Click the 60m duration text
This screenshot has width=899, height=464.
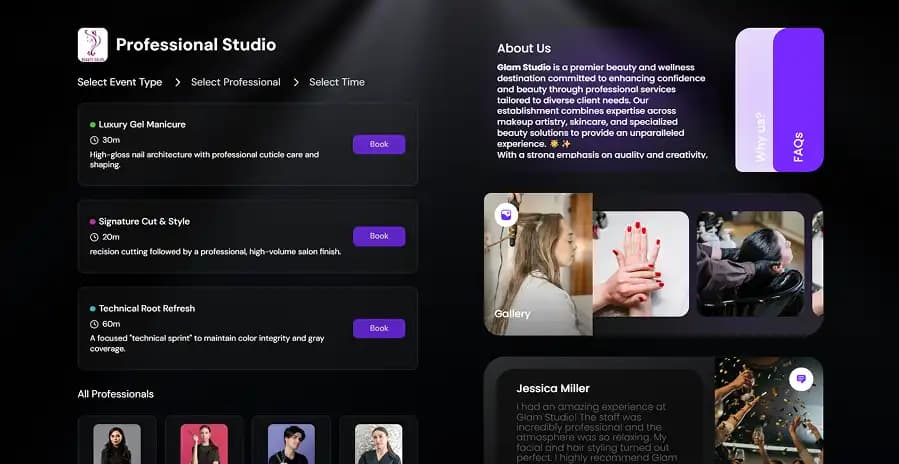(111, 324)
